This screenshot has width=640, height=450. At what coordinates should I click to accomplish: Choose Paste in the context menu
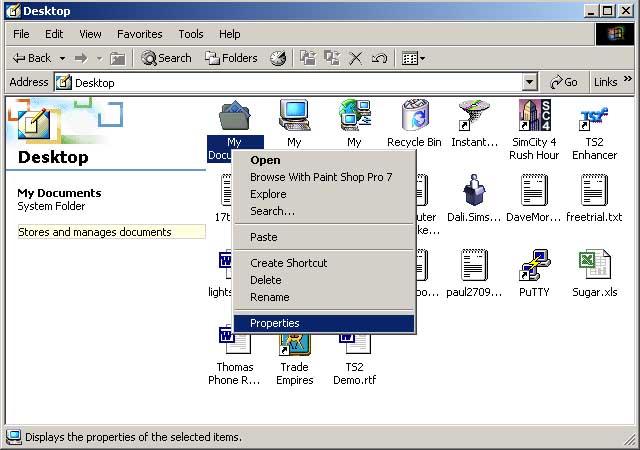[324, 237]
